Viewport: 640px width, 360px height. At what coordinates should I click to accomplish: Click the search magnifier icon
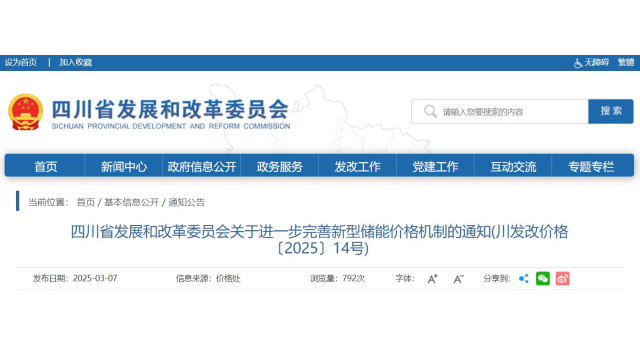coord(430,111)
